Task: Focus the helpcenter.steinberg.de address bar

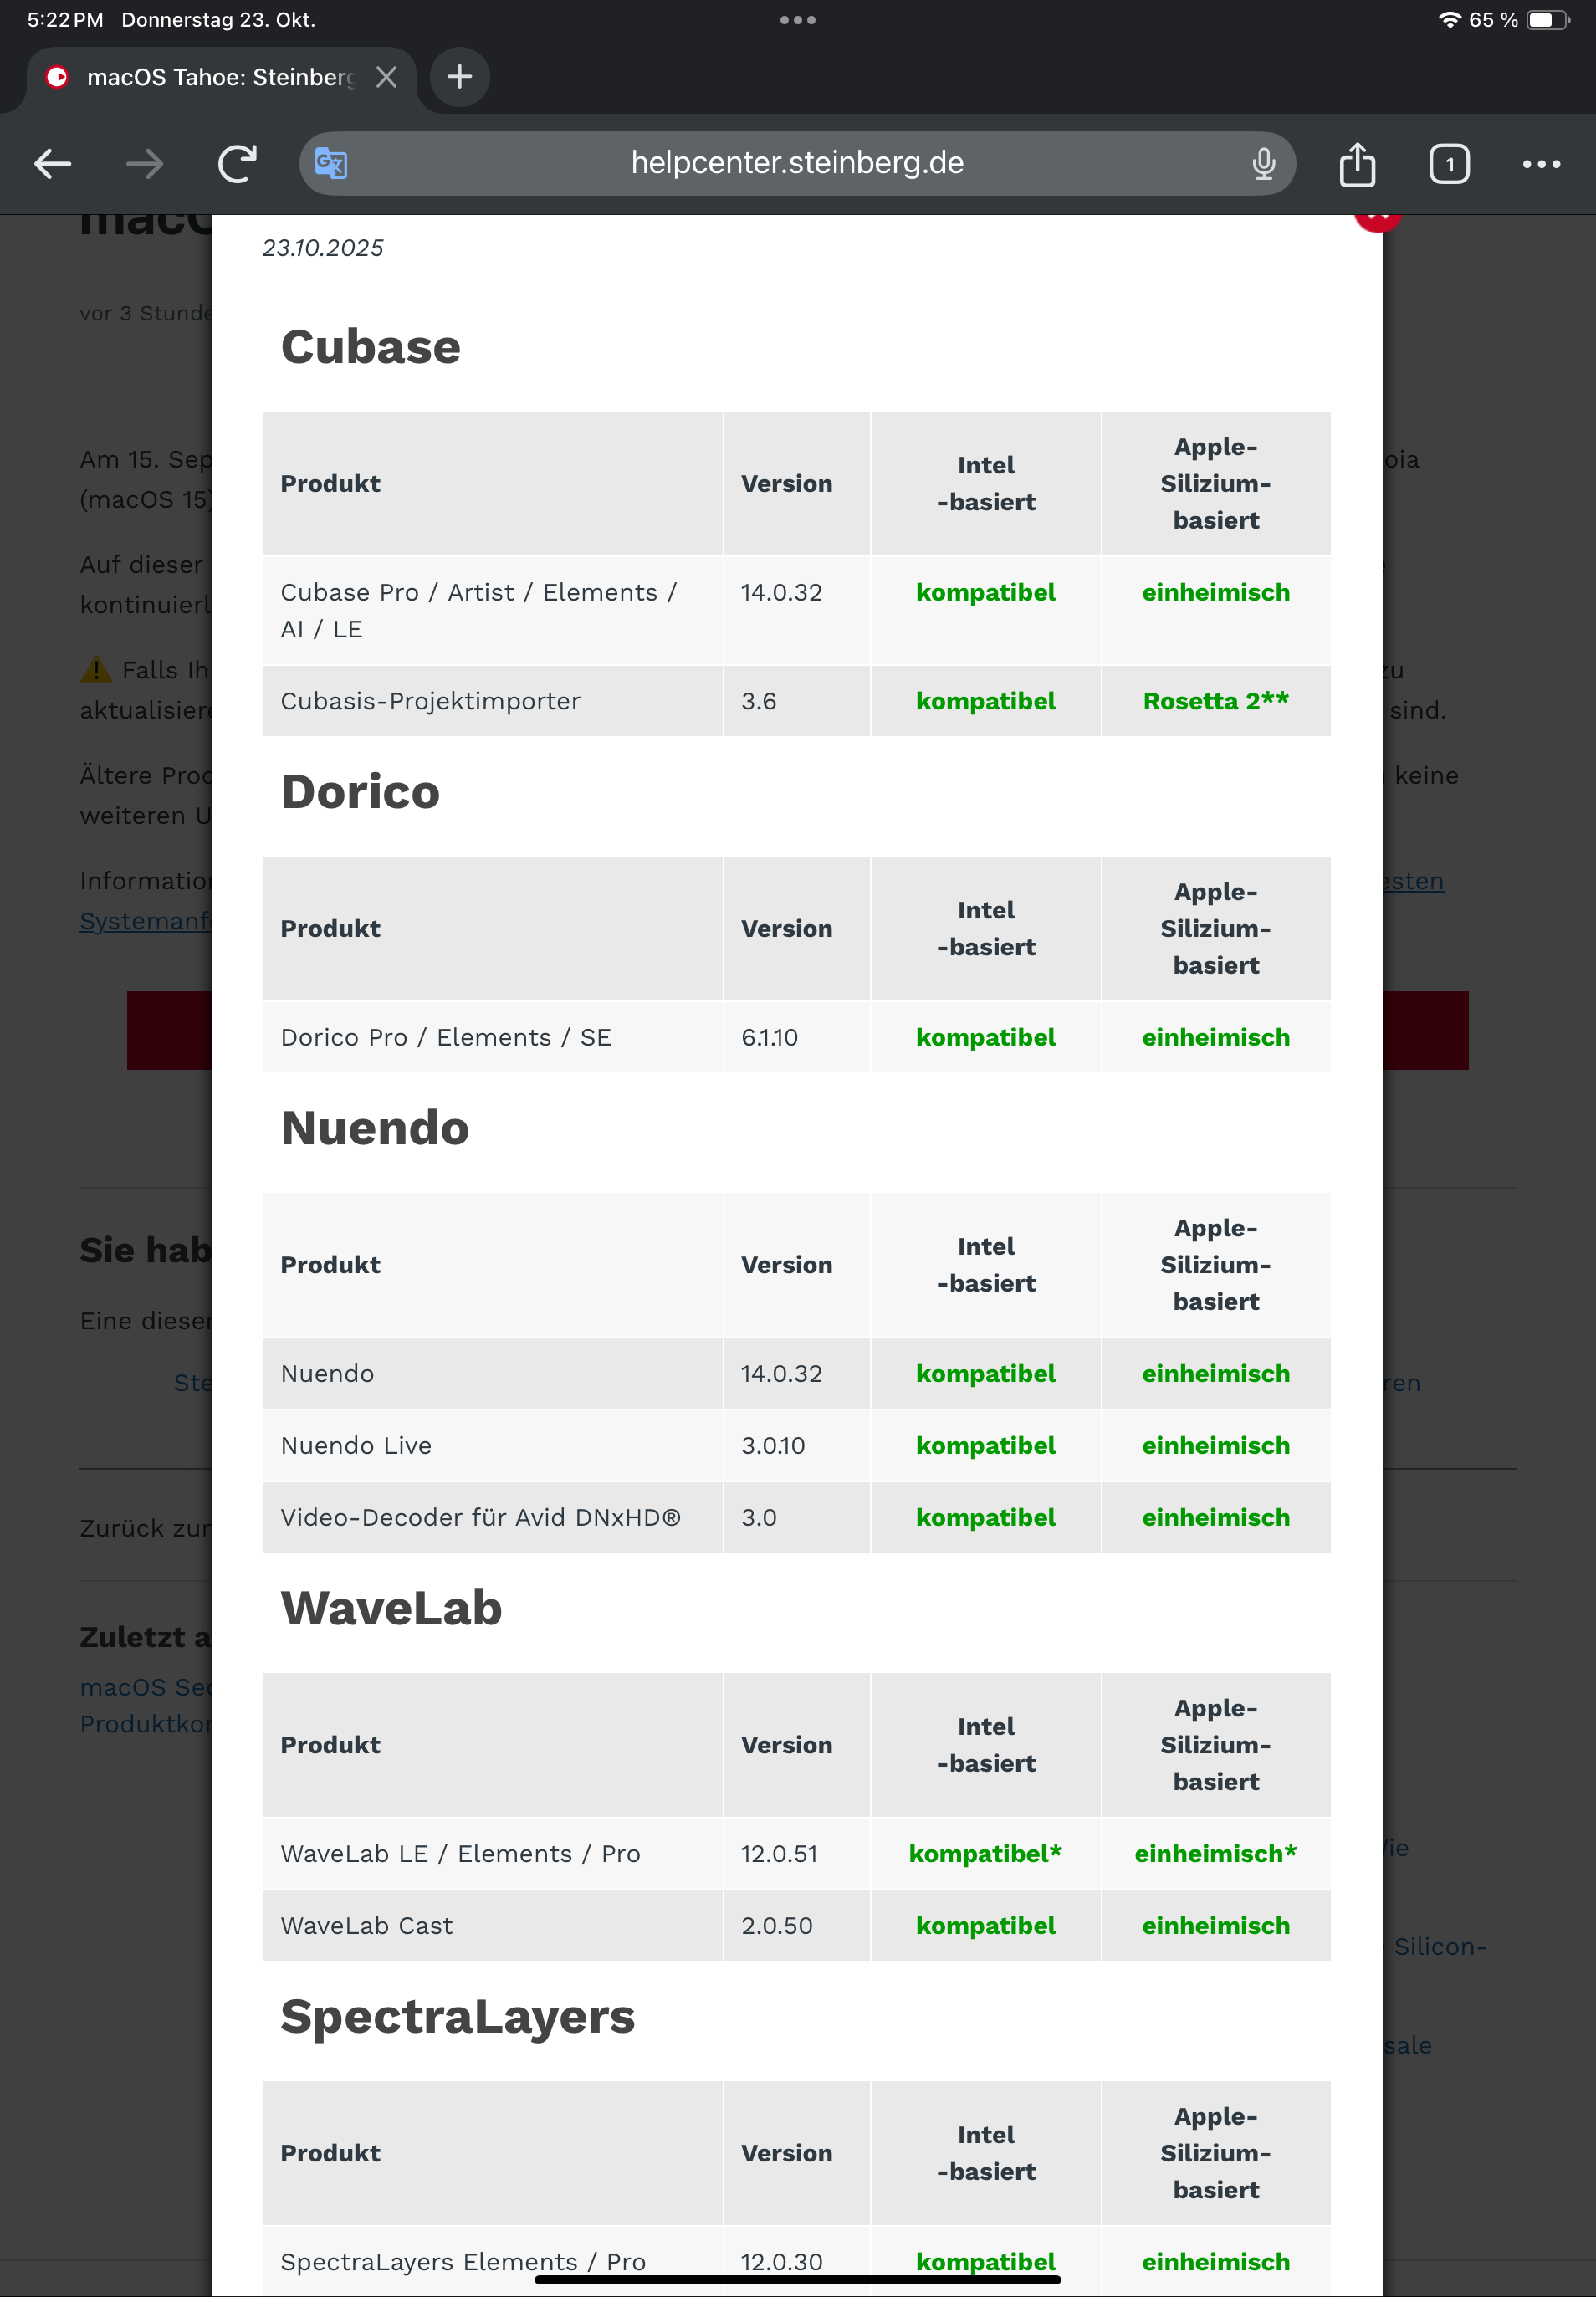Action: click(x=797, y=163)
